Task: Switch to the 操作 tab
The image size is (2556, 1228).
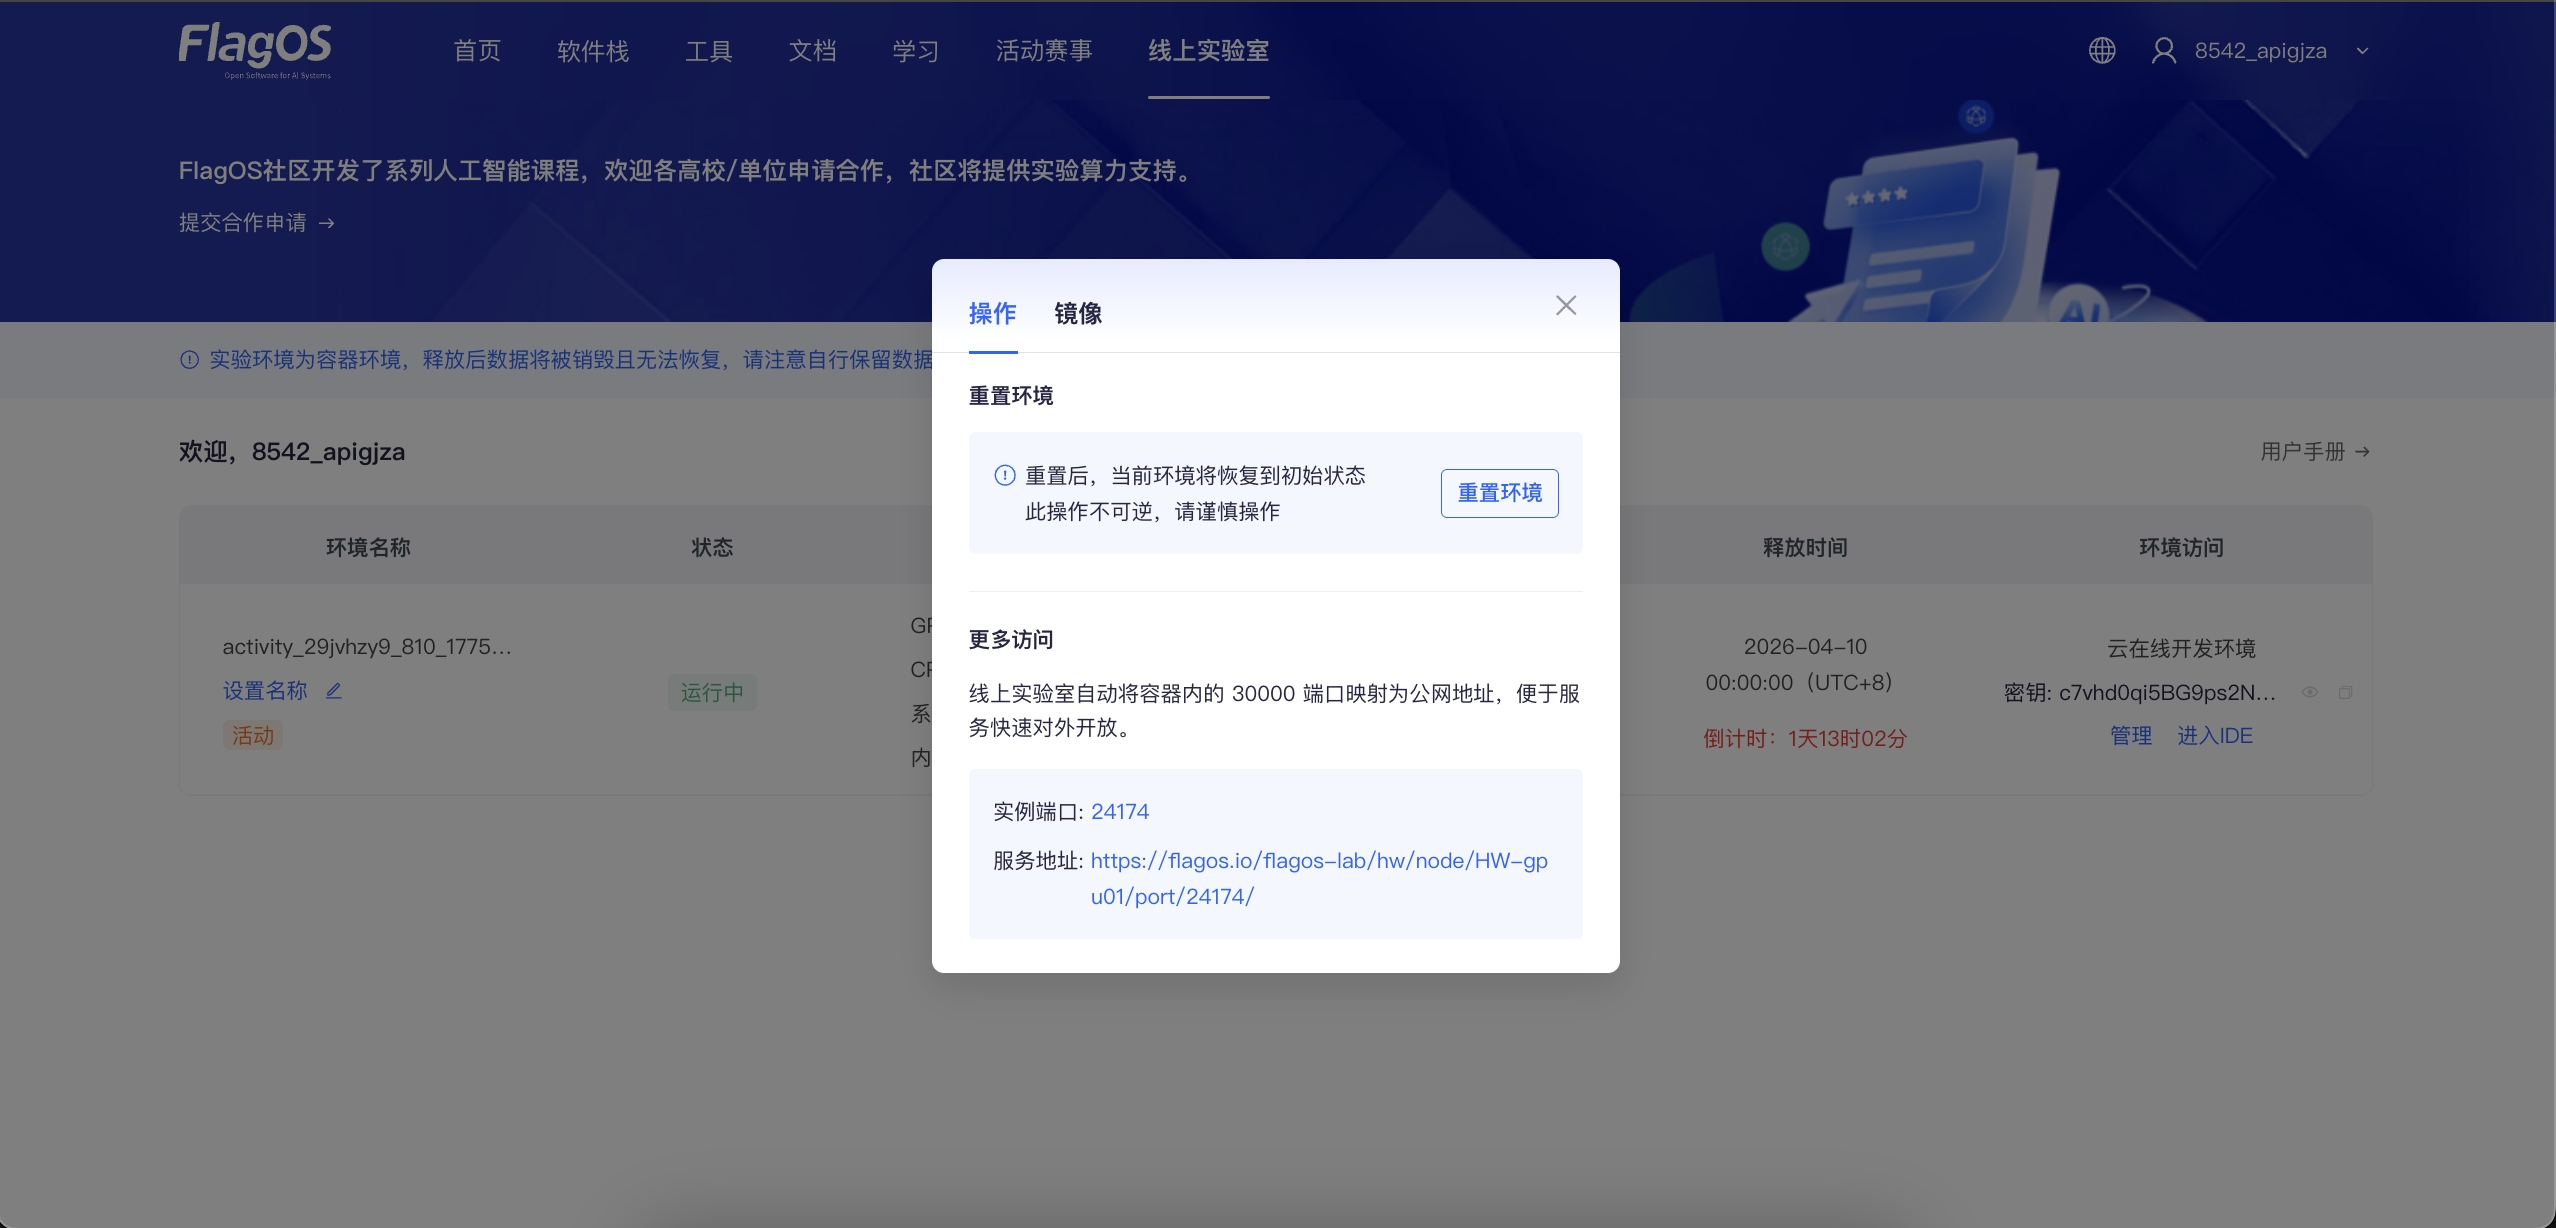Action: click(993, 314)
